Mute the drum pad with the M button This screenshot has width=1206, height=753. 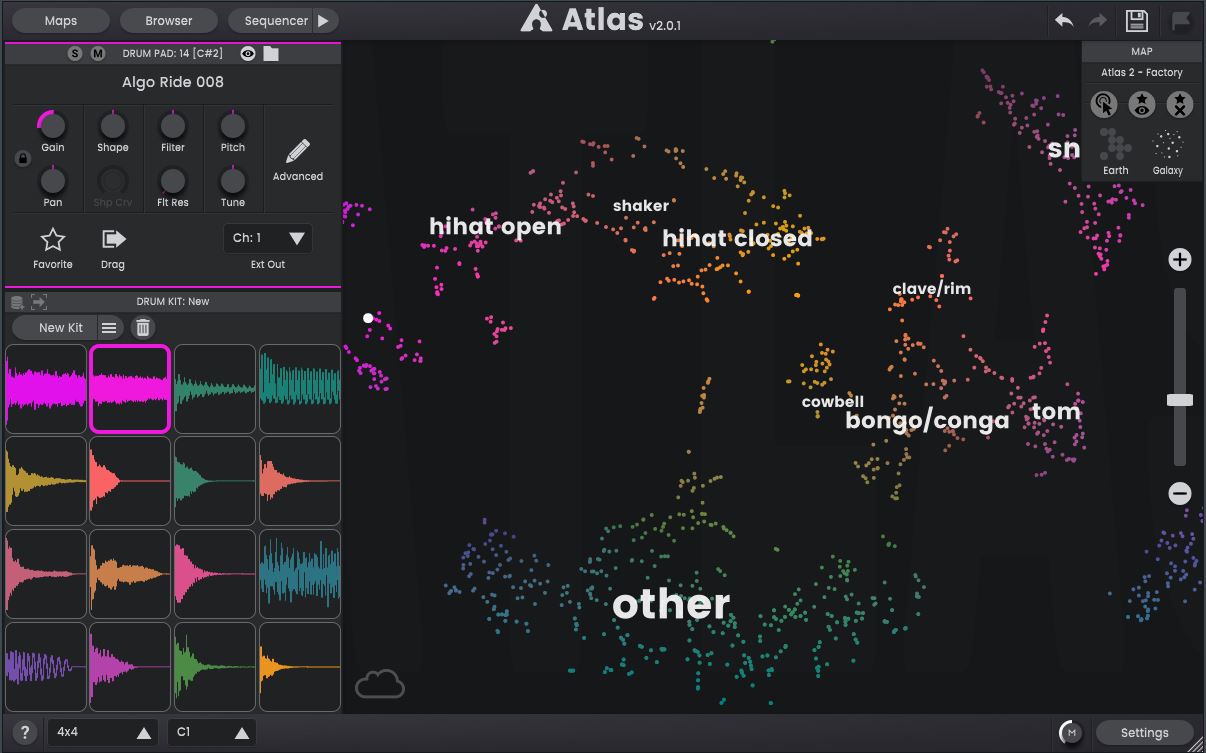98,53
